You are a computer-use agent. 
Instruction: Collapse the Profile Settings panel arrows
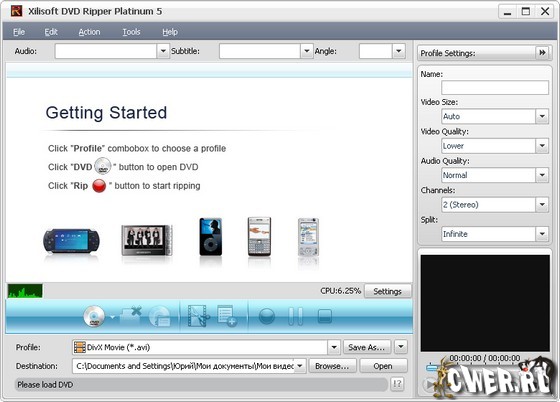[542, 53]
